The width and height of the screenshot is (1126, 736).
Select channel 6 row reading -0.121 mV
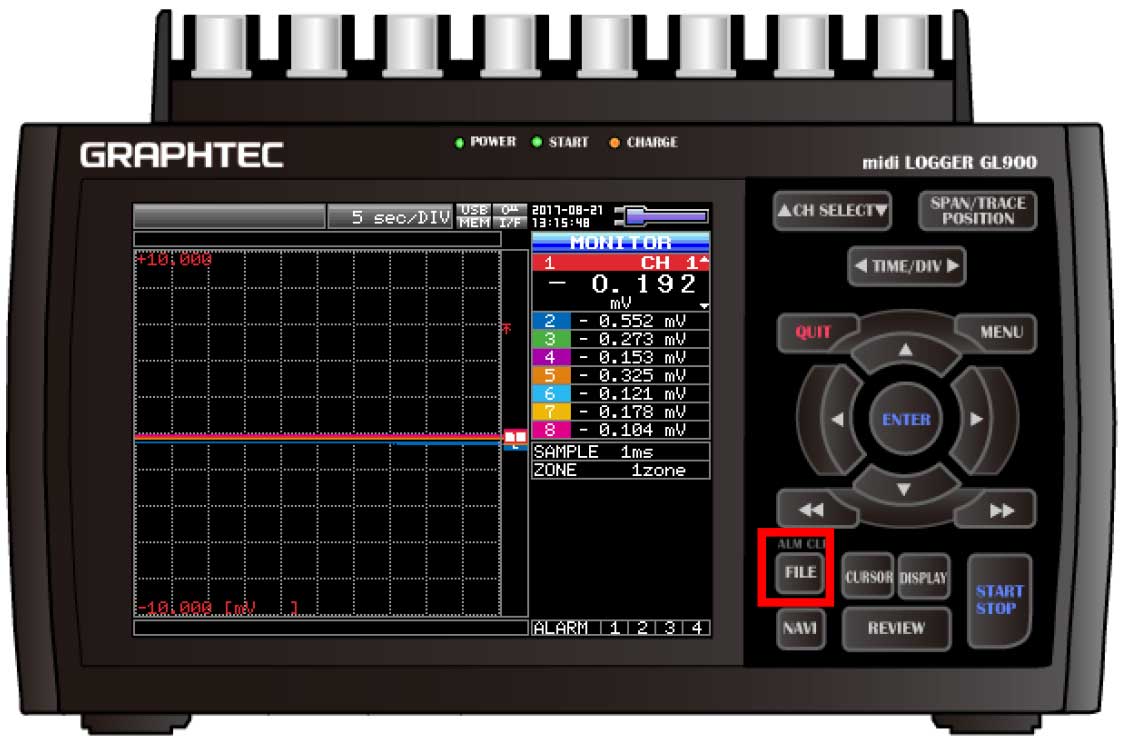pyautogui.click(x=620, y=393)
